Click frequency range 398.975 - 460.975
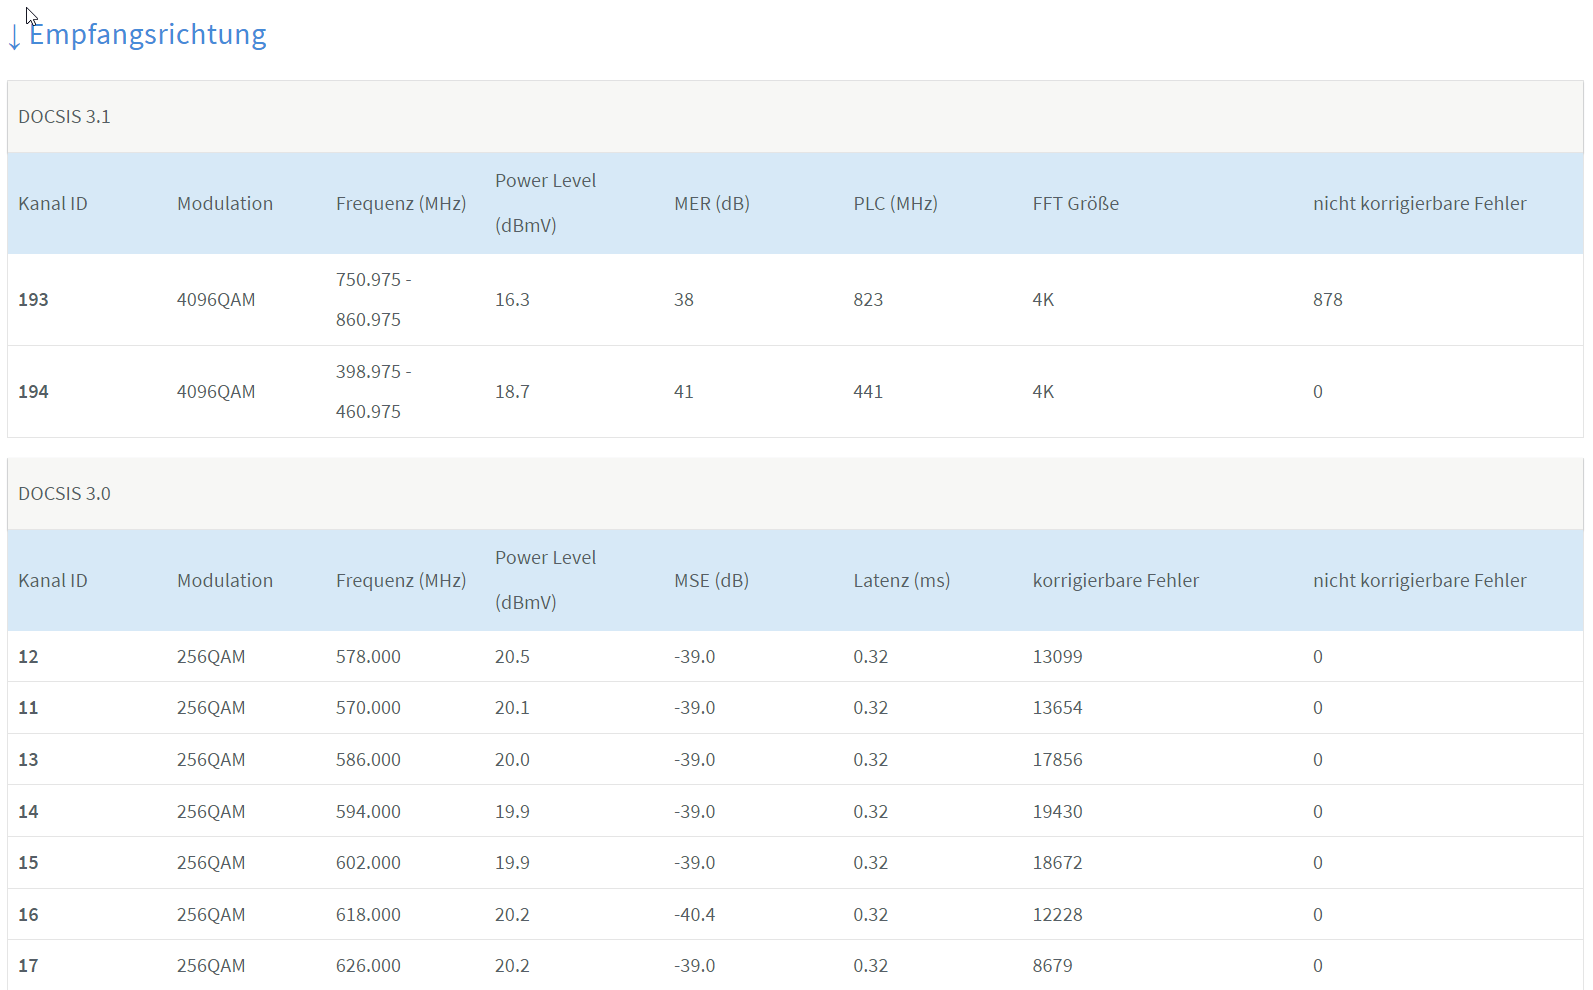The height and width of the screenshot is (990, 1593). [x=373, y=392]
